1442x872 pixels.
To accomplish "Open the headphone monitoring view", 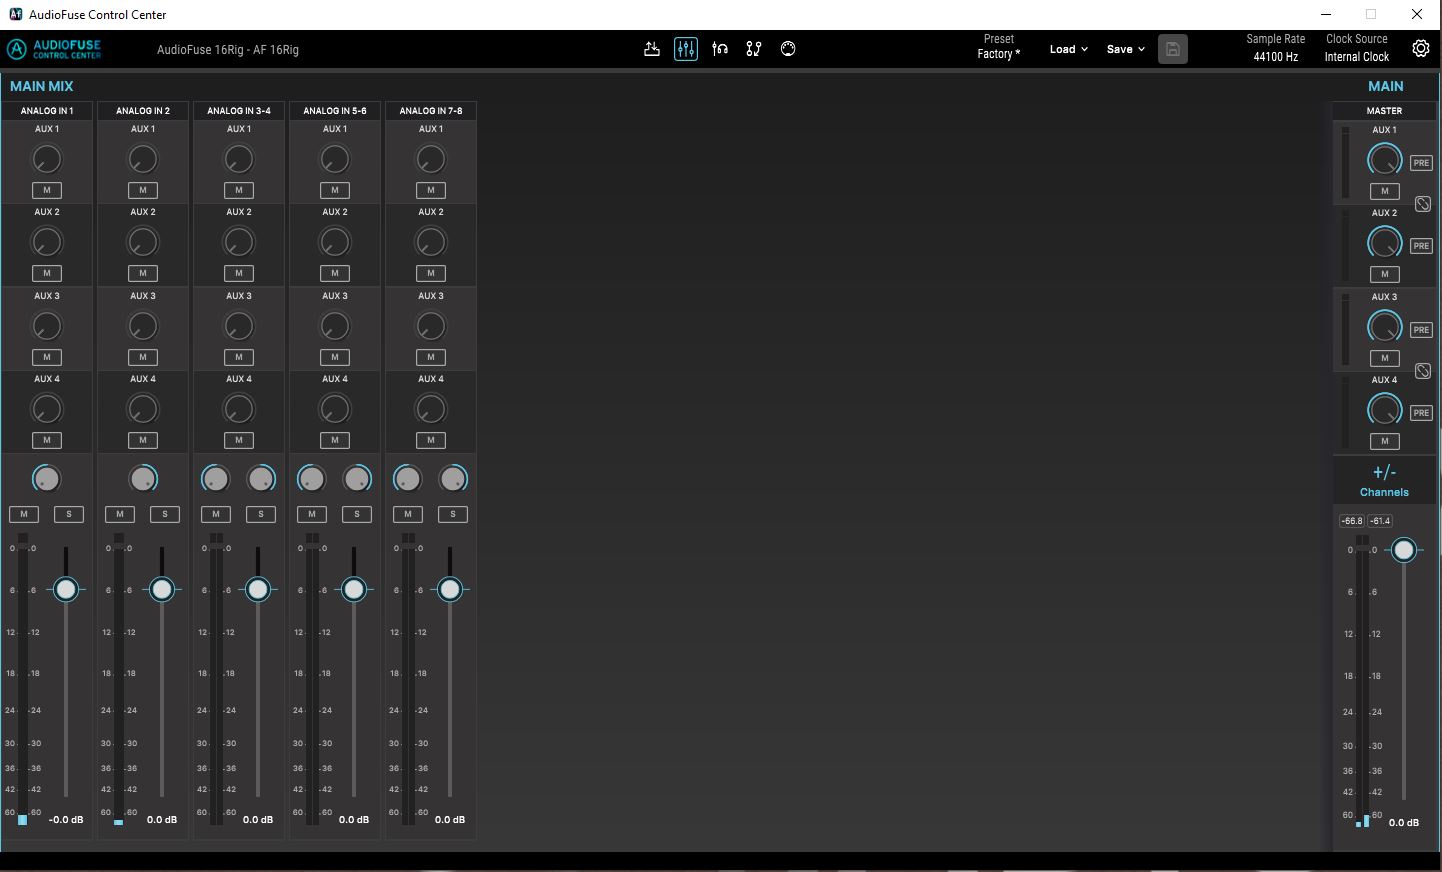I will coord(720,48).
